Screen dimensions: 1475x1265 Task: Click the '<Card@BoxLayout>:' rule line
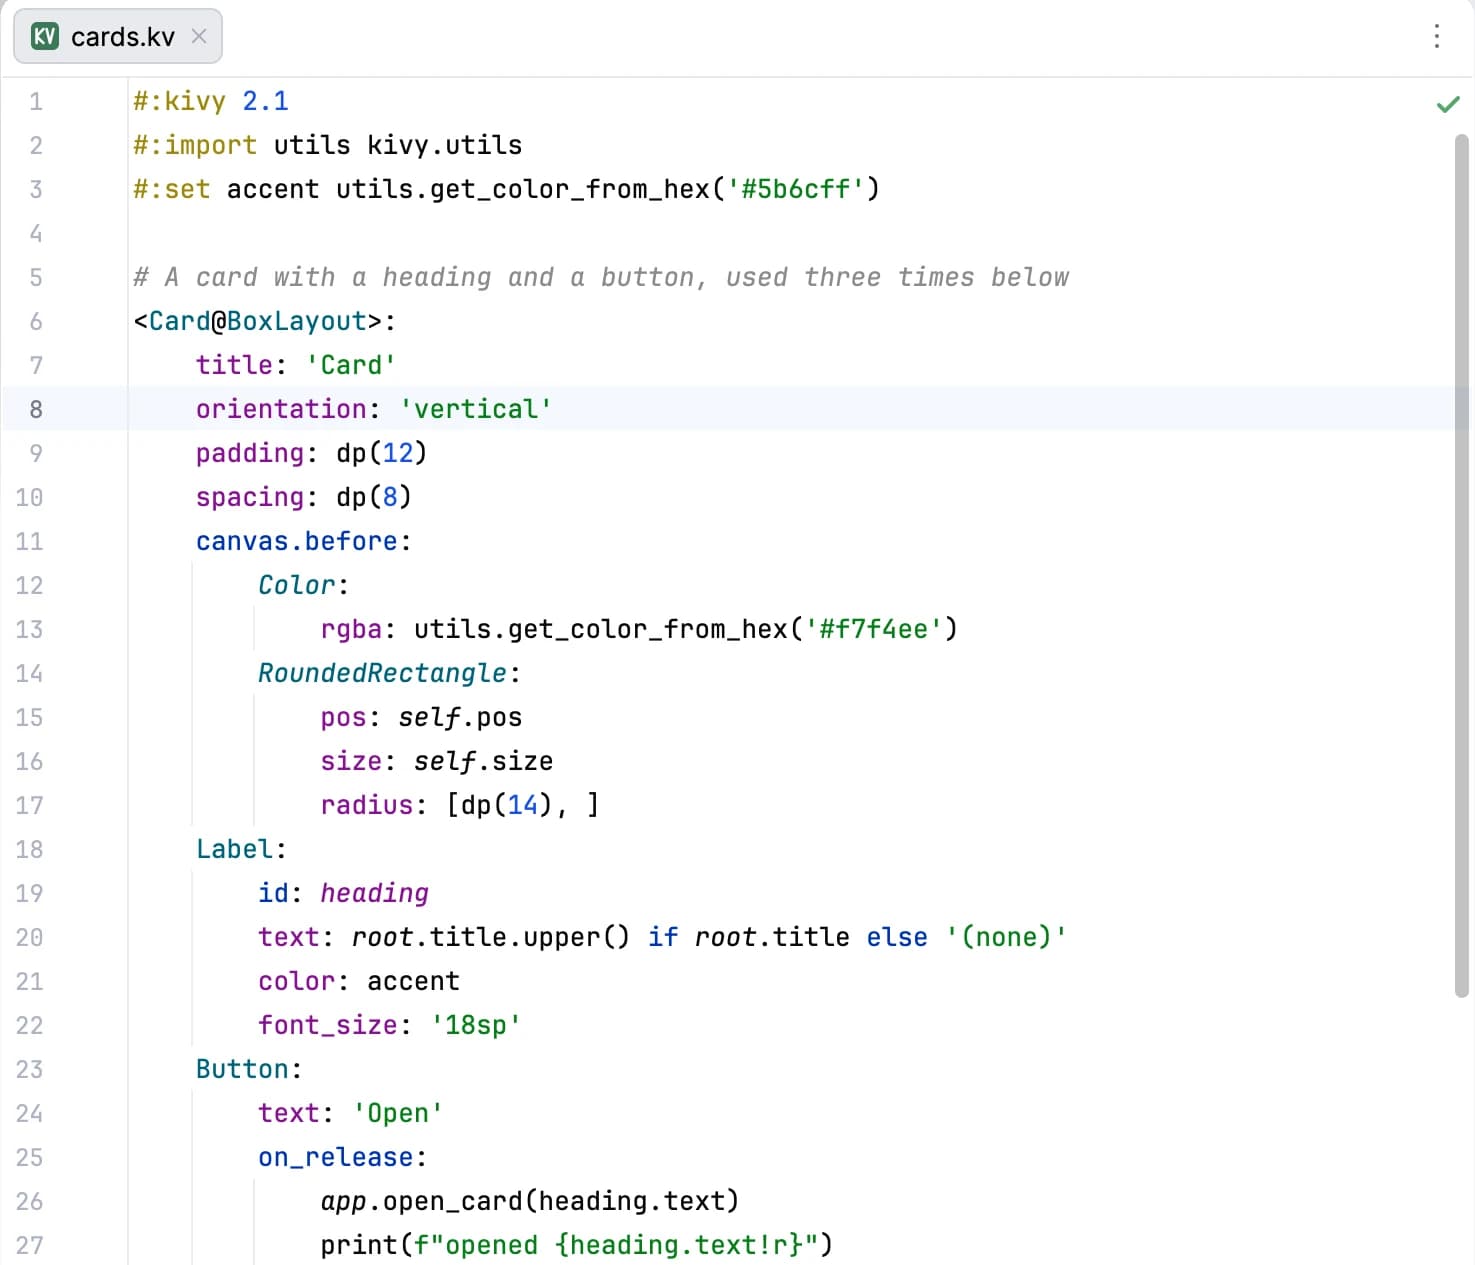point(265,321)
